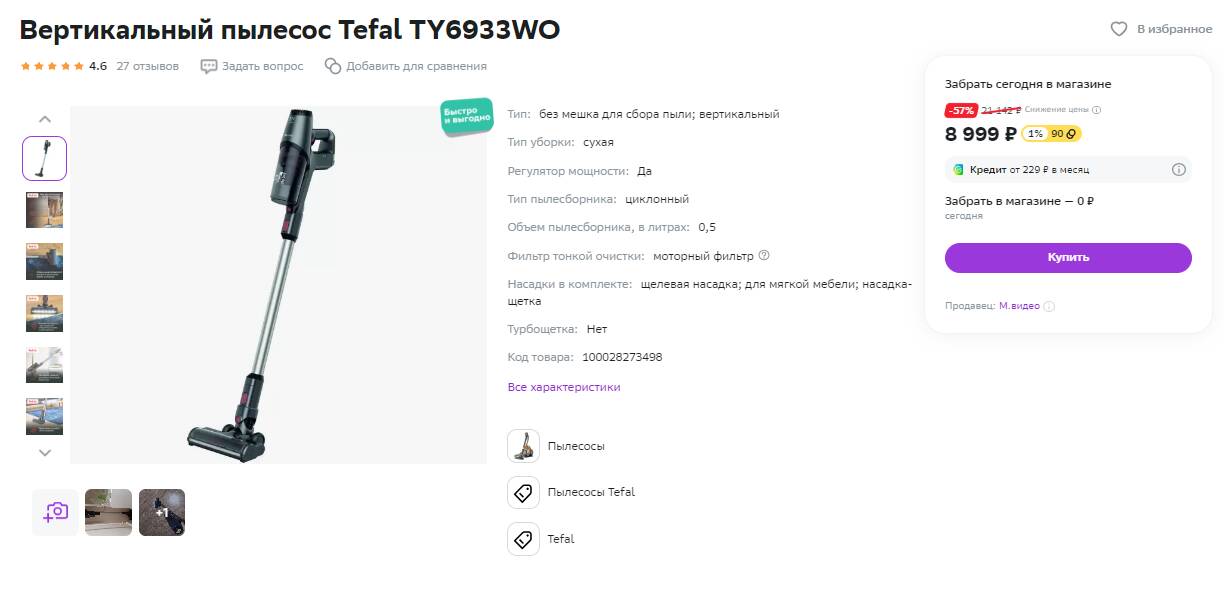Click the add photo camera icon

(x=55, y=512)
